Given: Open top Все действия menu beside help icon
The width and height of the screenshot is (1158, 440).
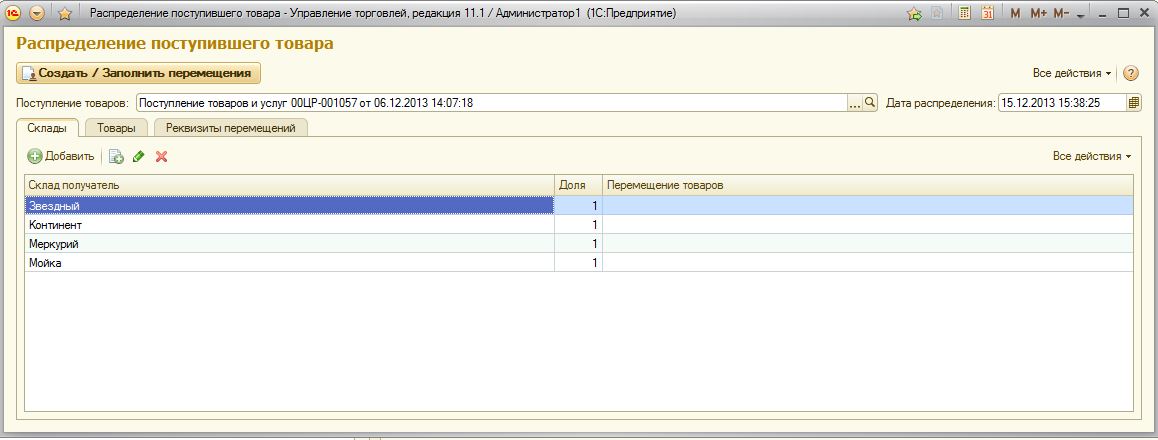Looking at the screenshot, I should pos(1072,73).
